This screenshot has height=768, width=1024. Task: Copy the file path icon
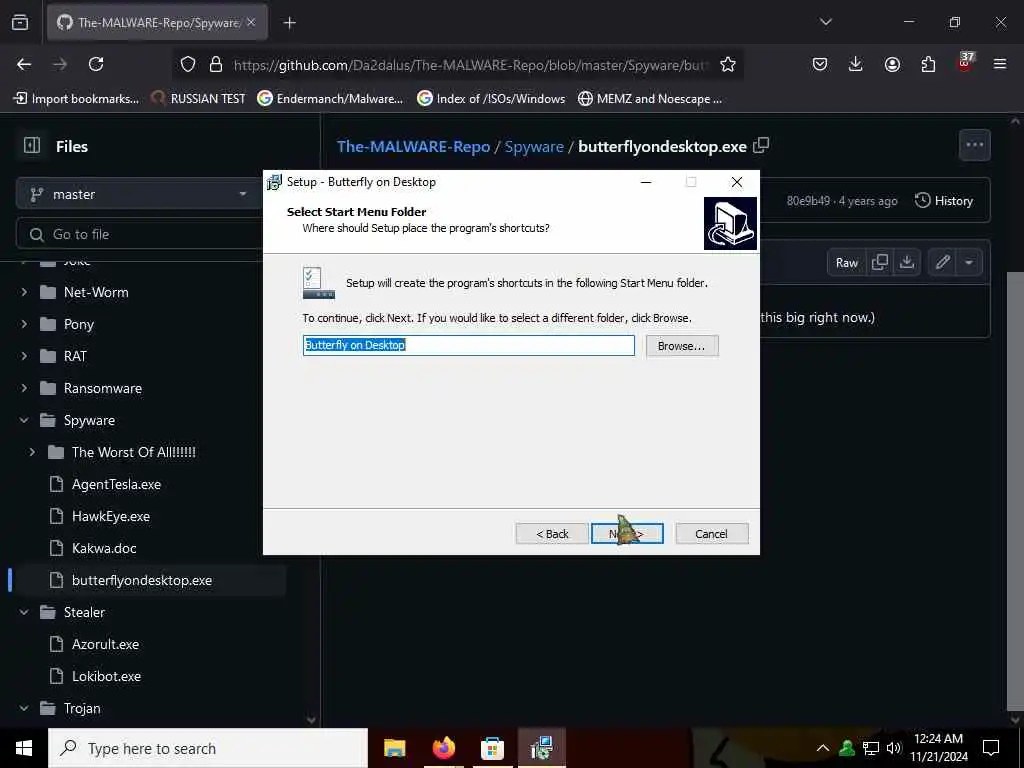tap(761, 145)
